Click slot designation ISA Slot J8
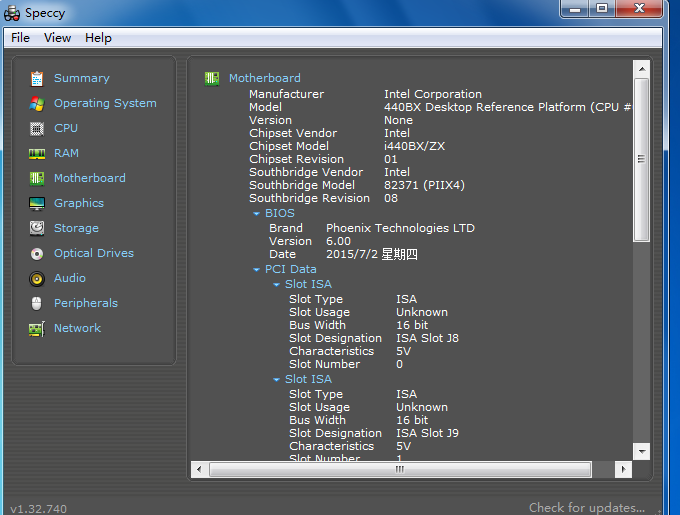680x515 pixels. (x=427, y=338)
